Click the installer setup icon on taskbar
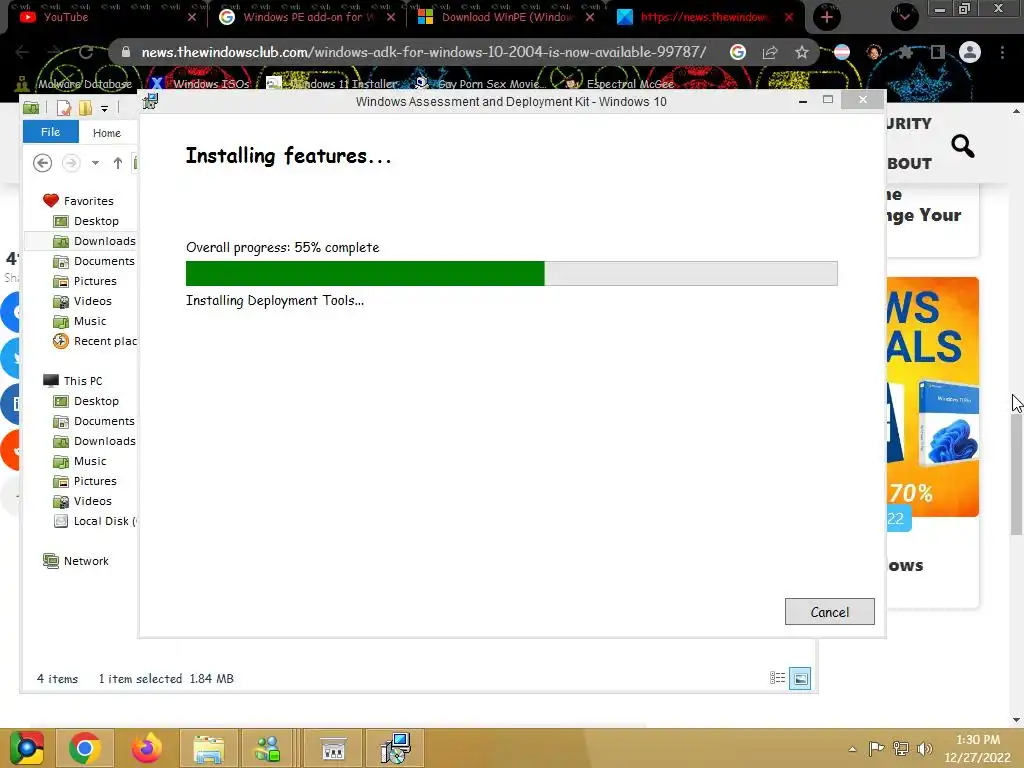This screenshot has width=1024, height=768. (x=396, y=748)
